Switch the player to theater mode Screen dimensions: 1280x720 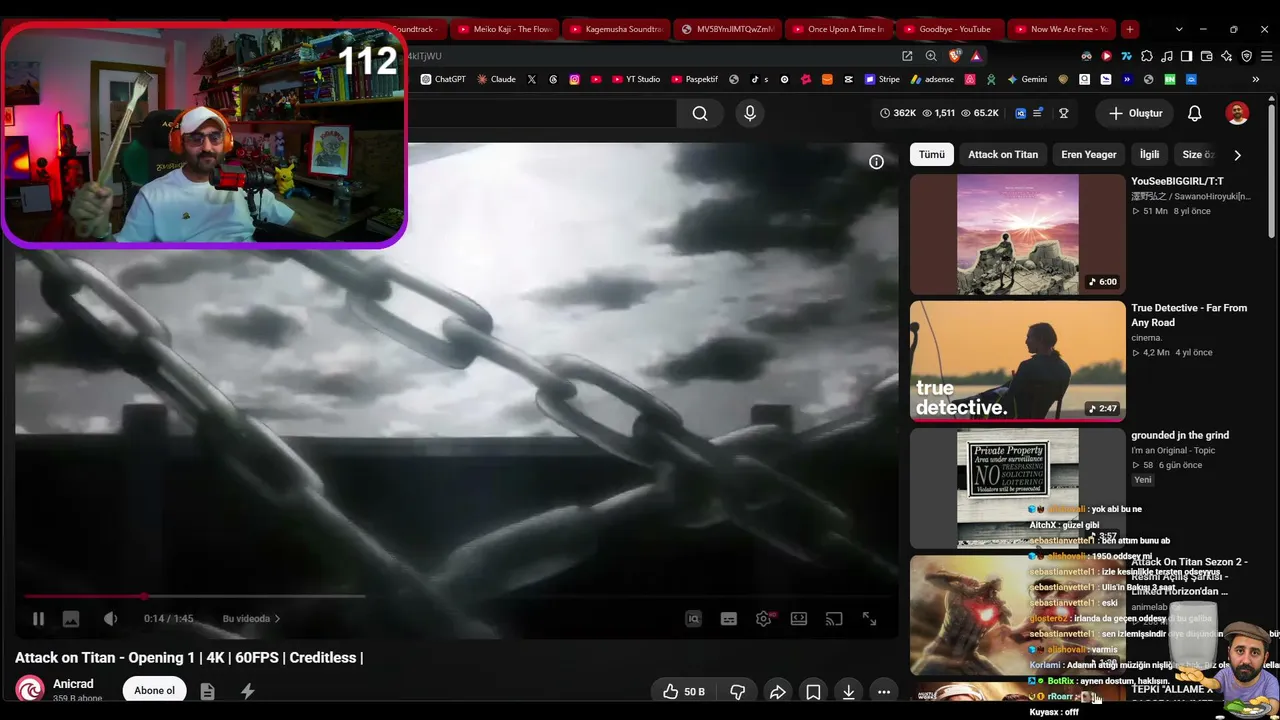click(799, 619)
